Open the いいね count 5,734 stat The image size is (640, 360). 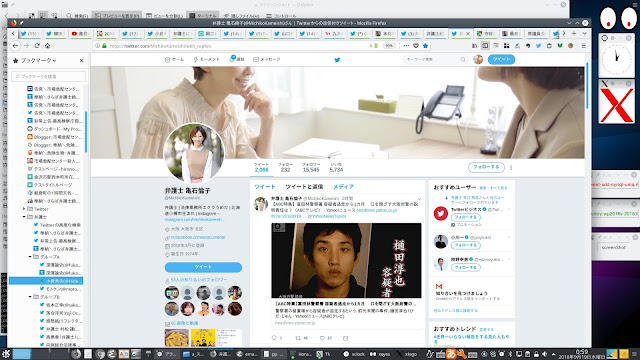[x=336, y=167]
